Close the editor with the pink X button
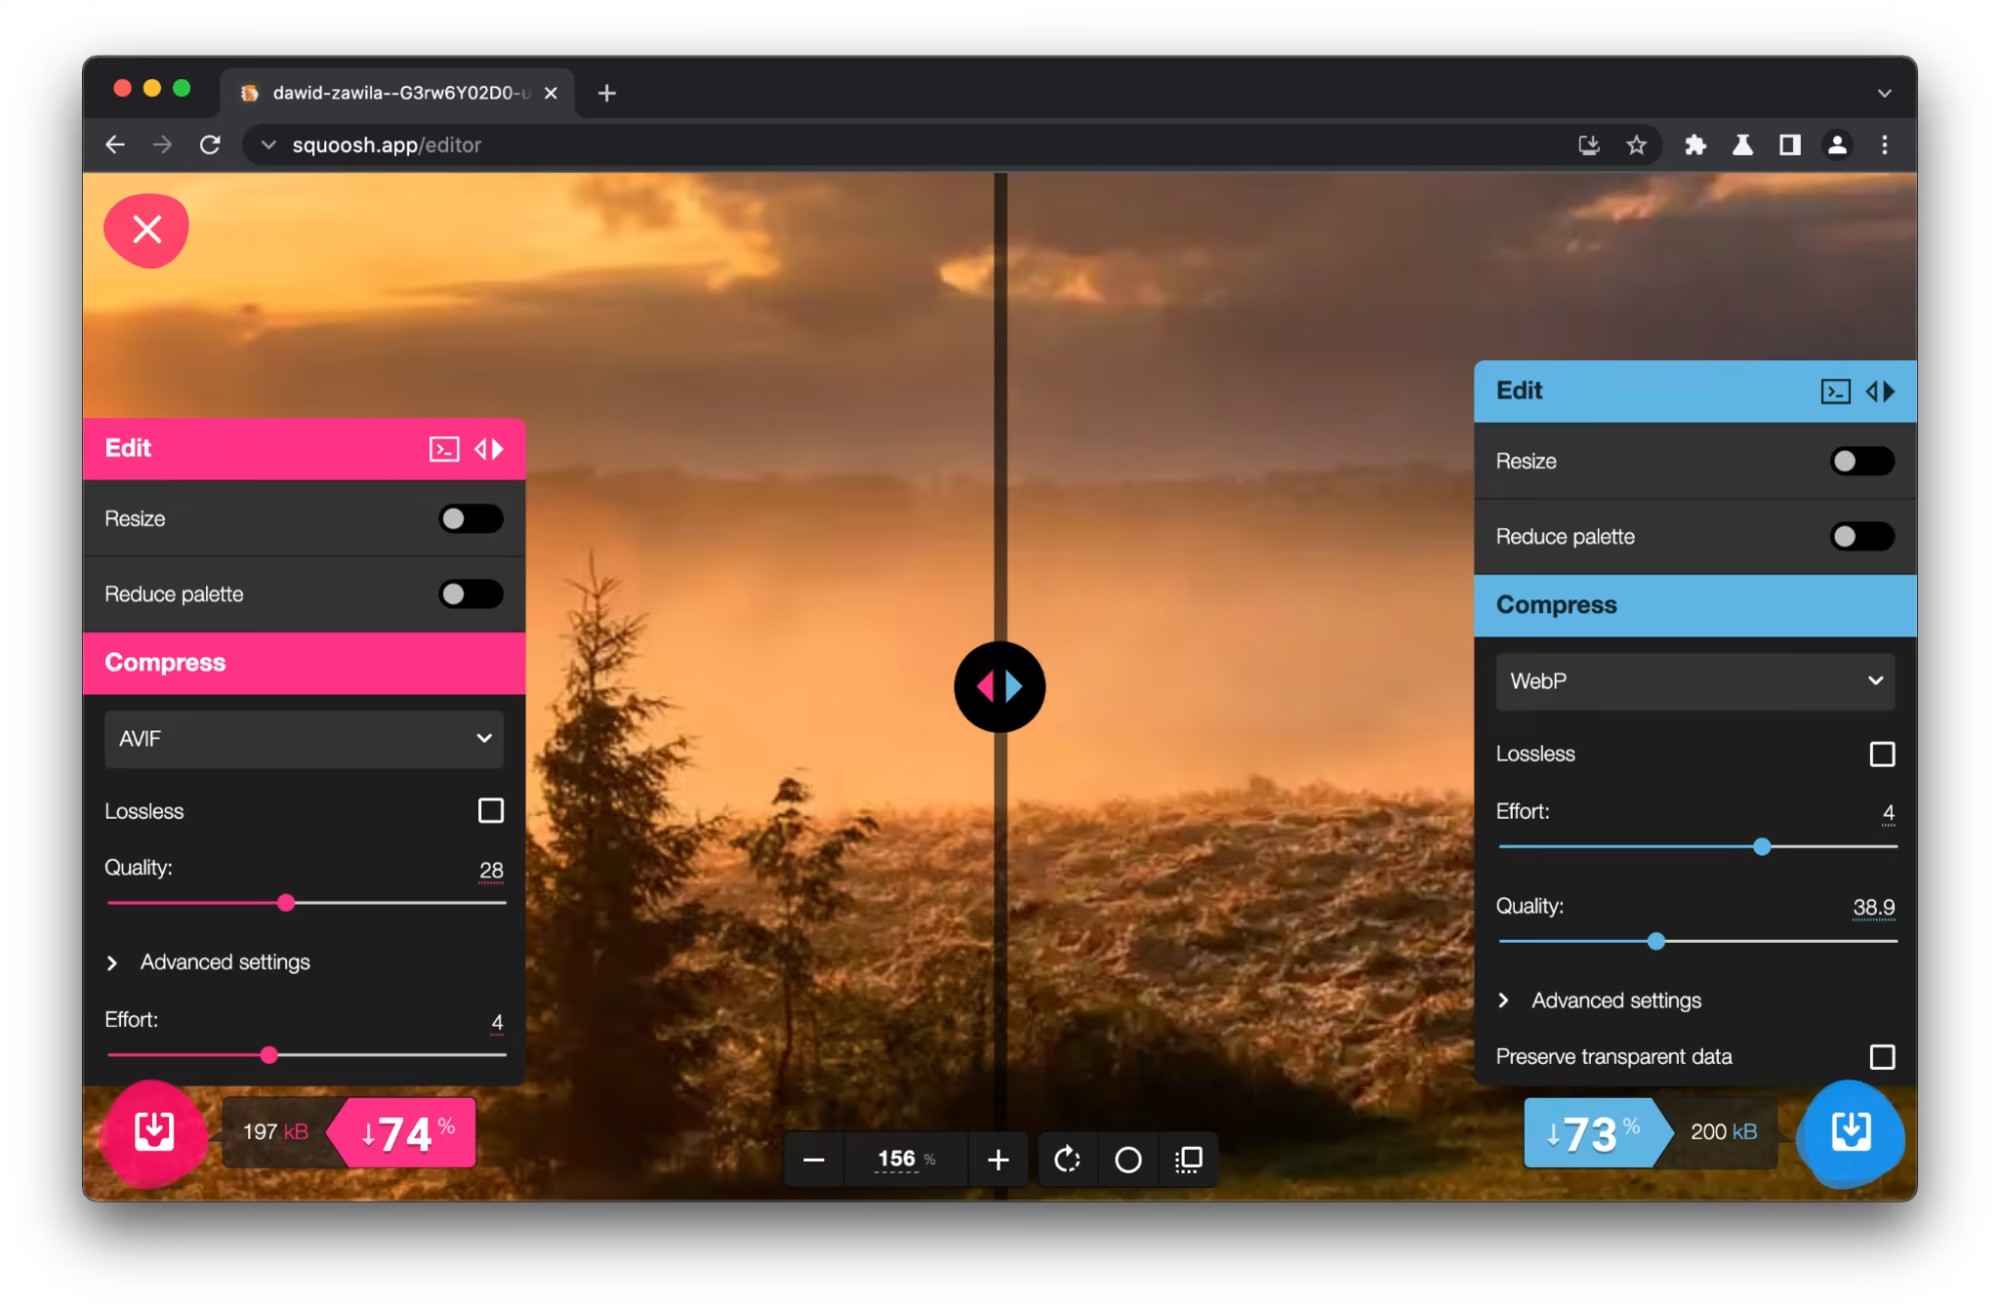 (x=146, y=230)
